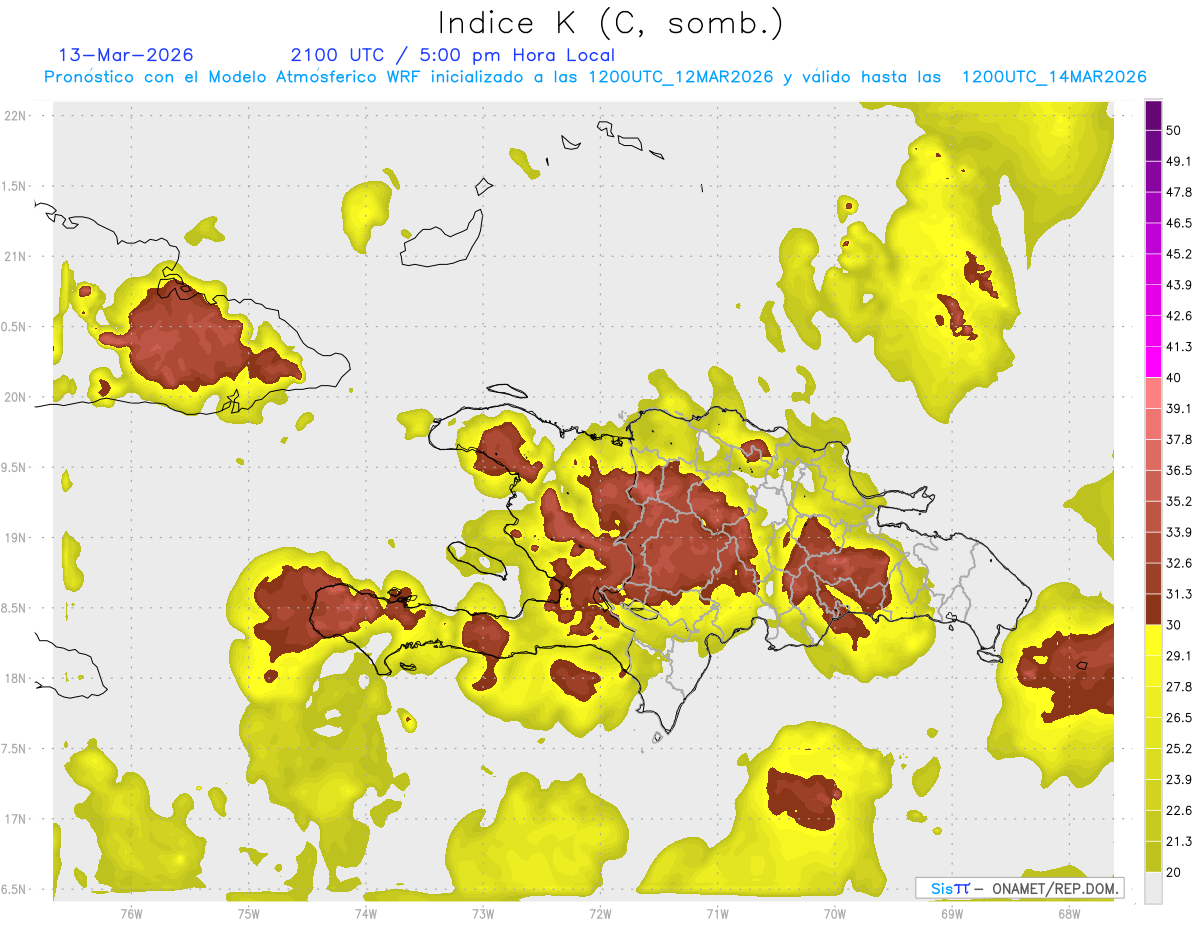The image size is (1200, 927).
Task: Click the "73W" longitude axis label
Action: [x=483, y=914]
